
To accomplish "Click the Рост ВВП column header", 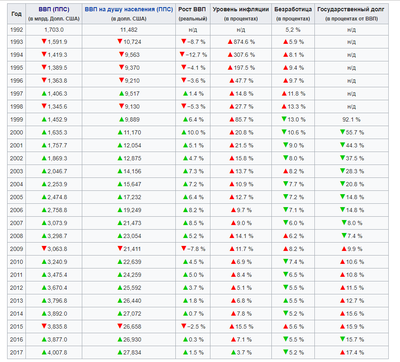I will [x=193, y=14].
